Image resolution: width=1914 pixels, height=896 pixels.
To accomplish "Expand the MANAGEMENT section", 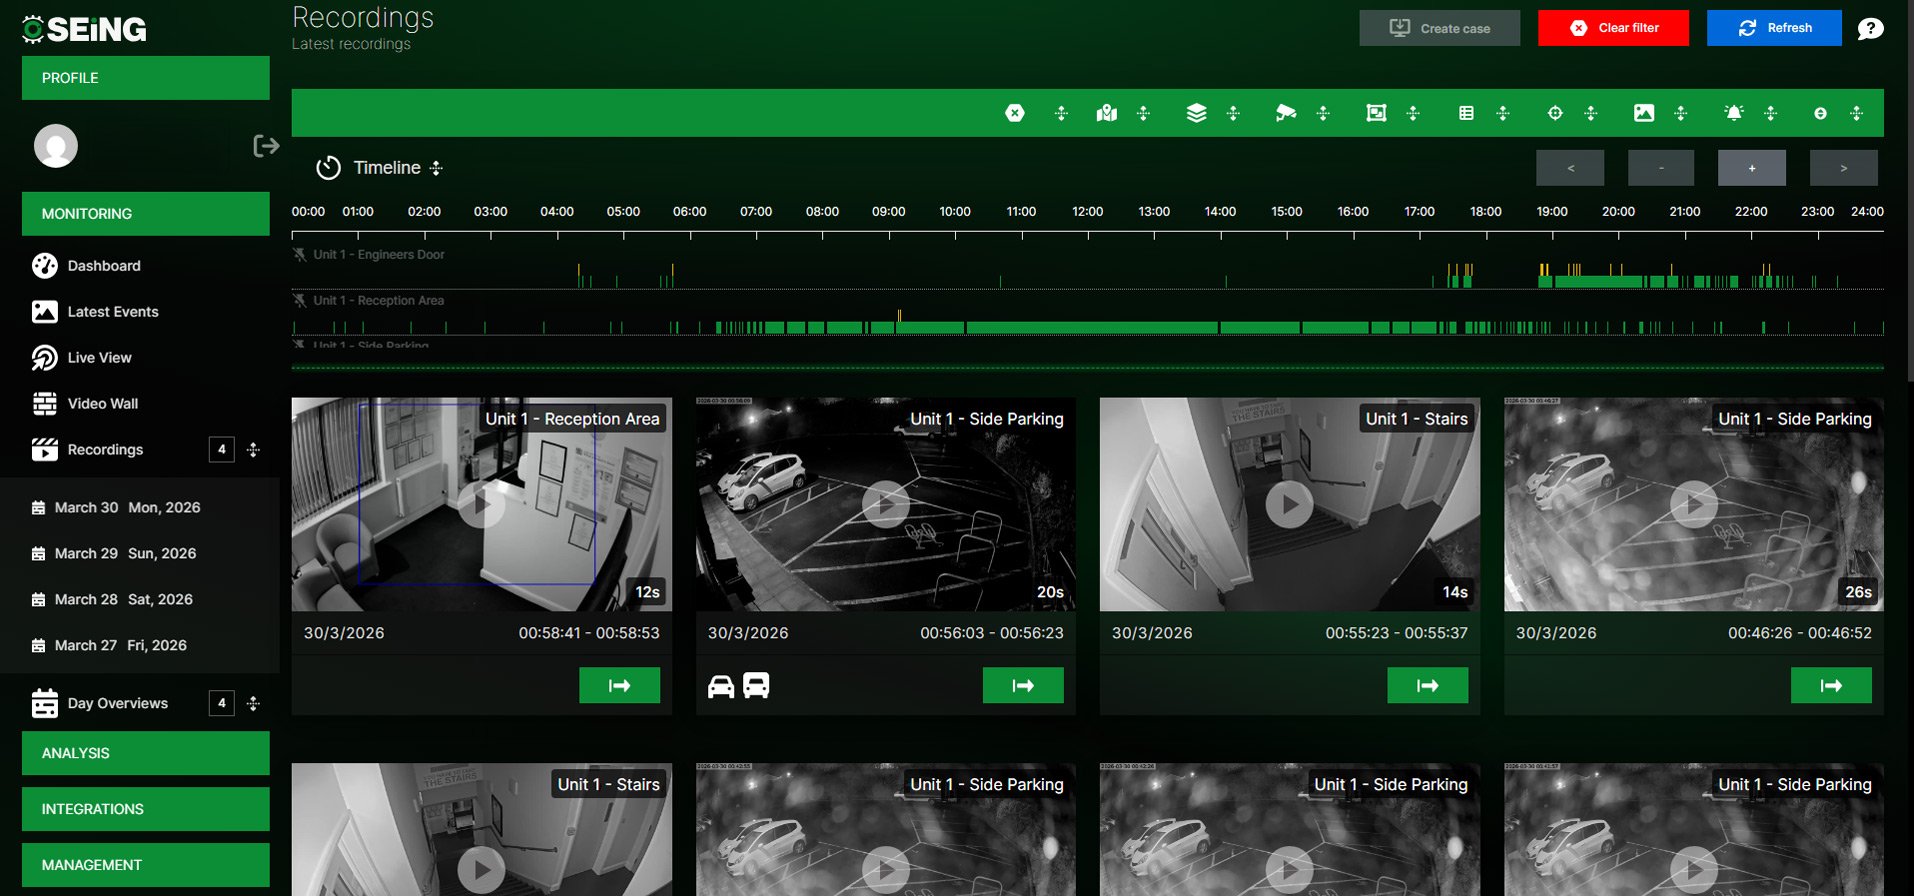I will [x=146, y=865].
